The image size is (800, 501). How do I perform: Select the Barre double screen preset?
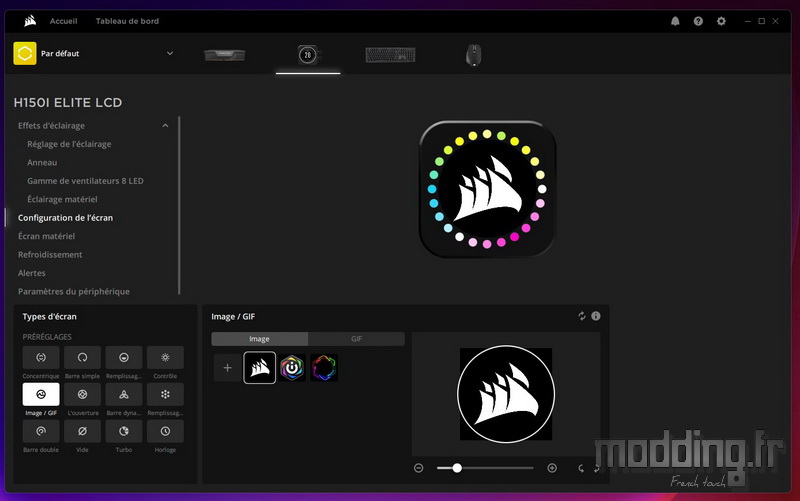coord(41,431)
